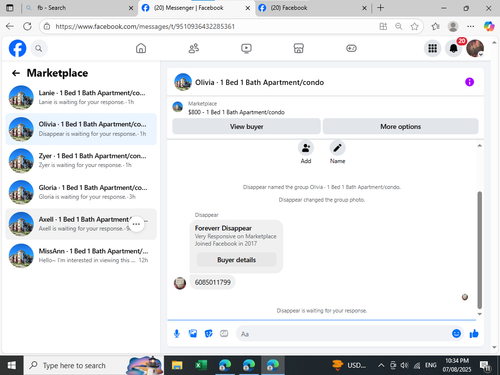Click the Name pencil edit icon
This screenshot has width=500, height=375.
click(337, 148)
